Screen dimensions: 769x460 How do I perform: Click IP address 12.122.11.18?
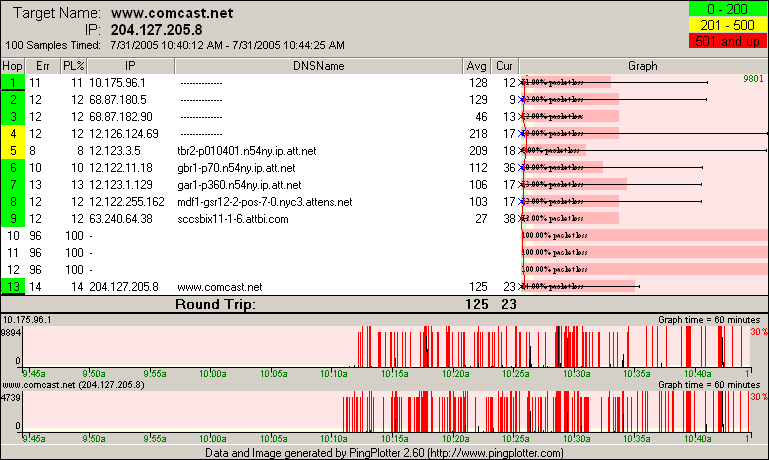[121, 168]
